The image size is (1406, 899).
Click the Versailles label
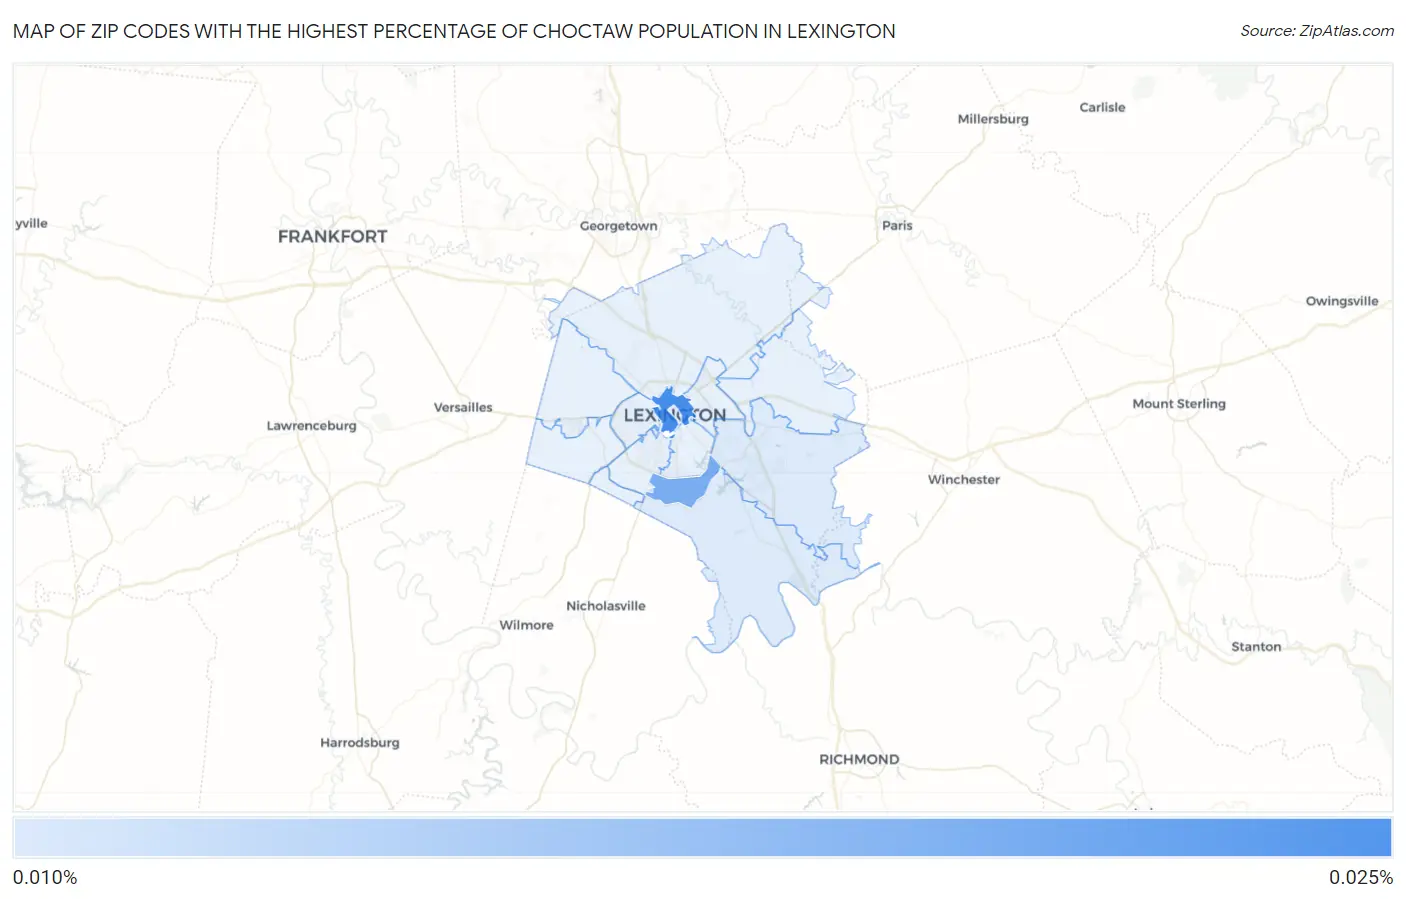coord(463,407)
